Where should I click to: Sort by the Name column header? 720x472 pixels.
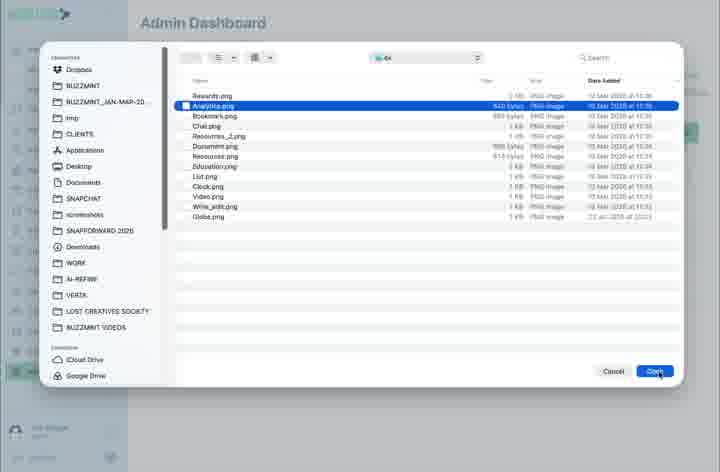200,81
